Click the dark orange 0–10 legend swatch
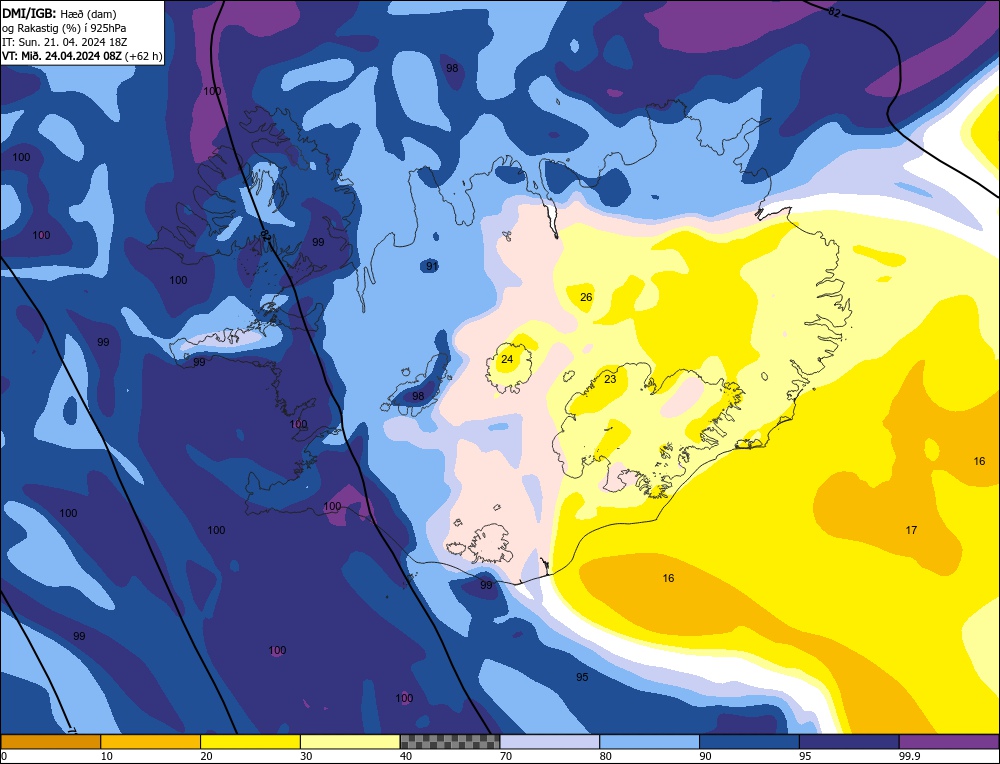Screen dimensions: 1000x764 [x=50, y=742]
